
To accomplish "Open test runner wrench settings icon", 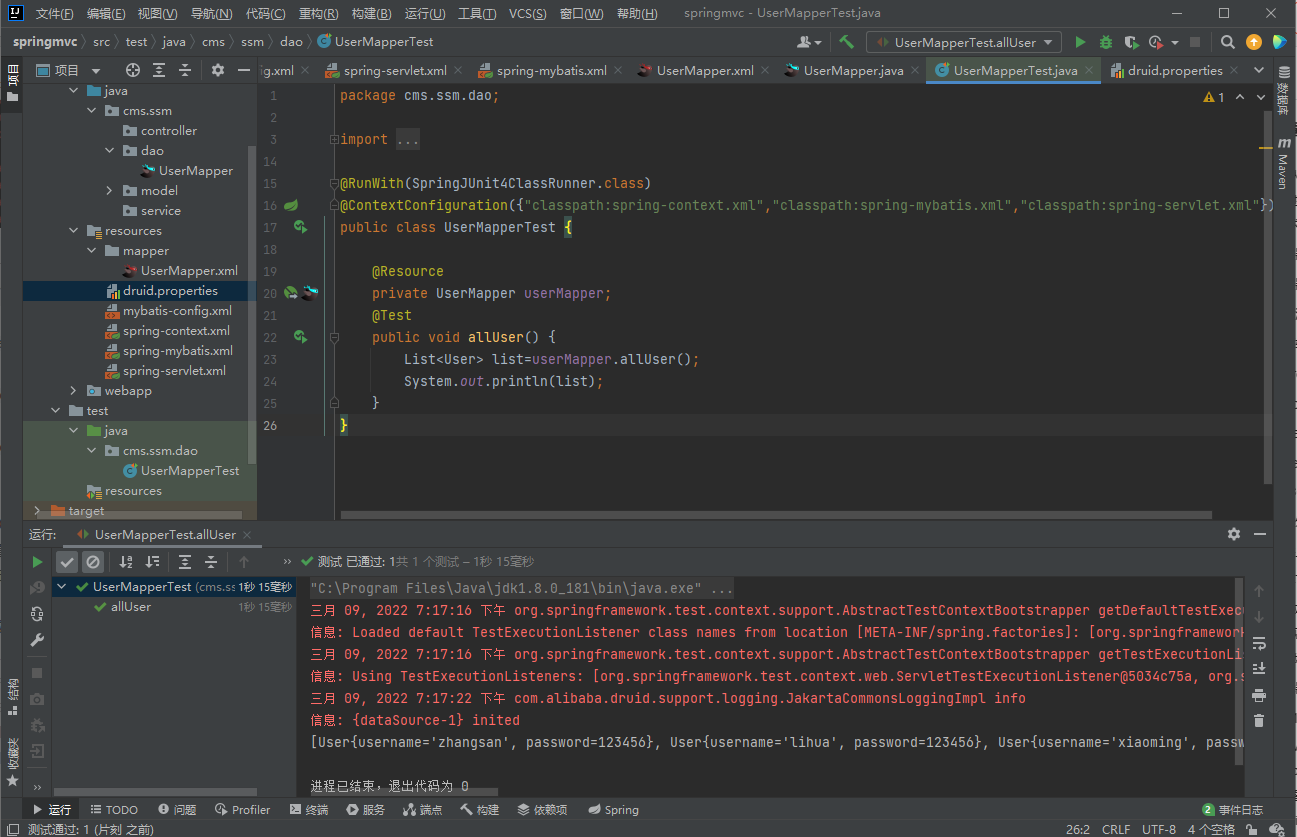I will (x=37, y=640).
